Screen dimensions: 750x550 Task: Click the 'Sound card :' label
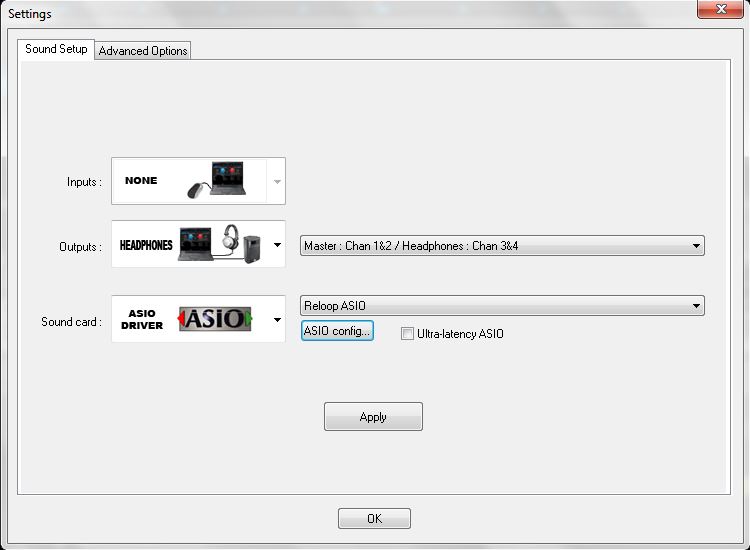click(x=71, y=322)
